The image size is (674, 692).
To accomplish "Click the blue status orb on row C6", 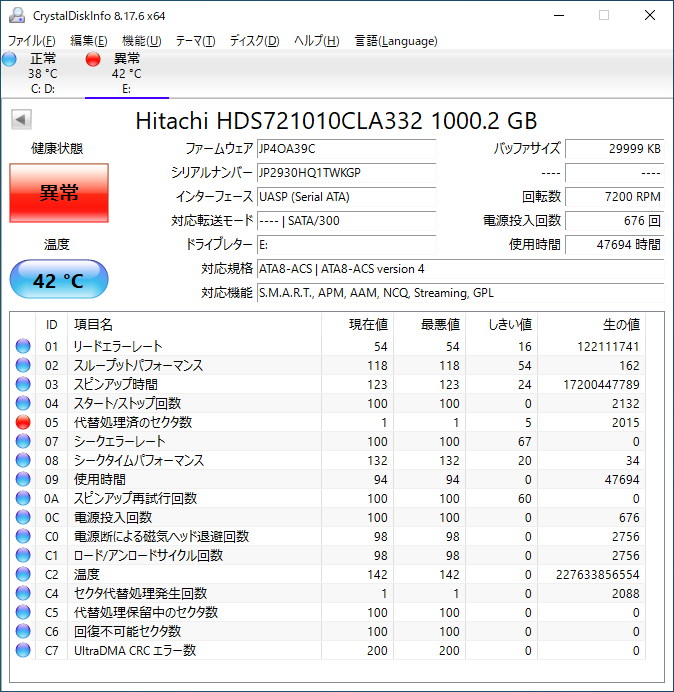I will coord(23,631).
